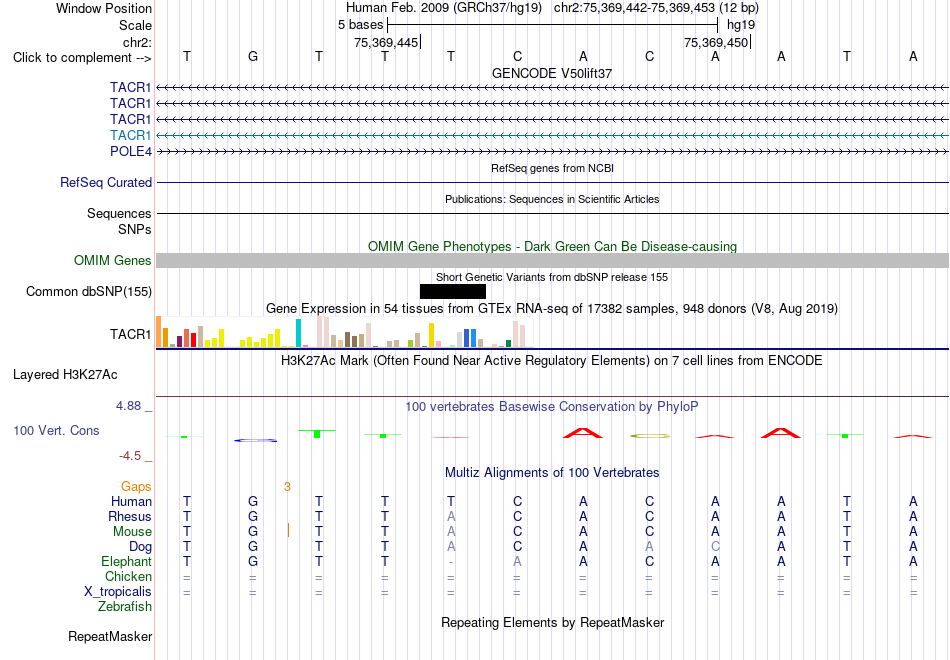Click the RepeatMasker track label
Screen dimensions: 950x660
[x=110, y=636]
